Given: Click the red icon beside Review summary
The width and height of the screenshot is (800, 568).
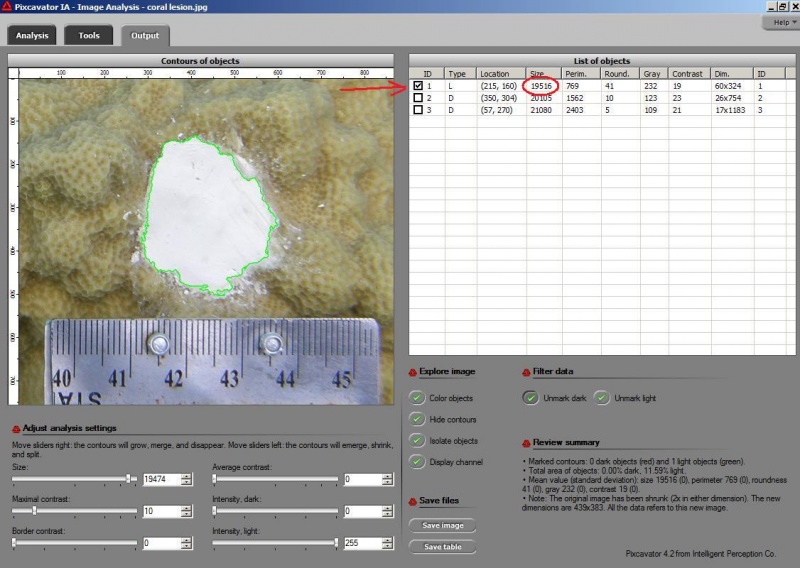Looking at the screenshot, I should coord(526,443).
